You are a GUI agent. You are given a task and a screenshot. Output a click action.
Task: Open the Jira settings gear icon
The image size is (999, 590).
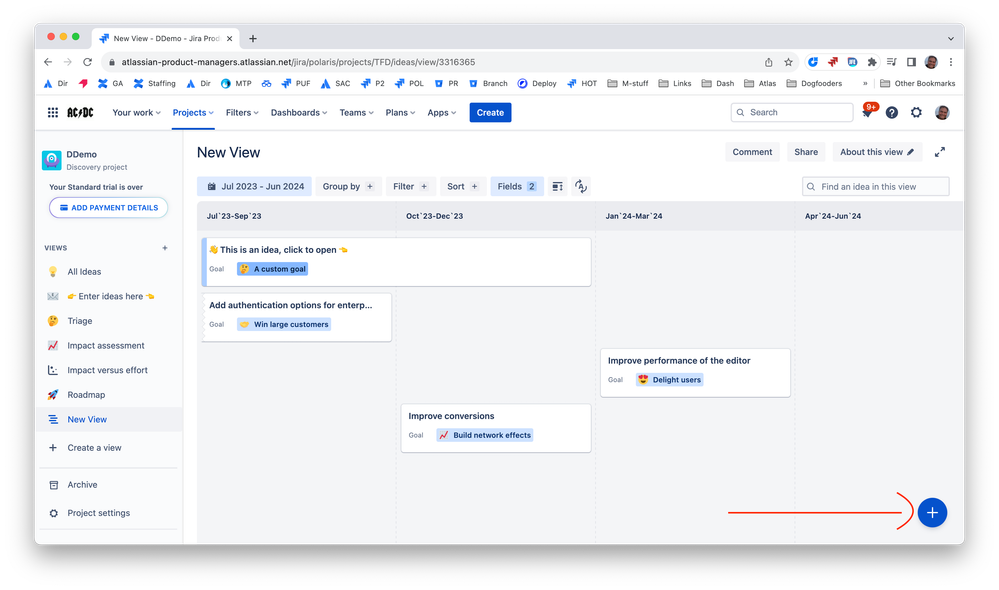(916, 113)
